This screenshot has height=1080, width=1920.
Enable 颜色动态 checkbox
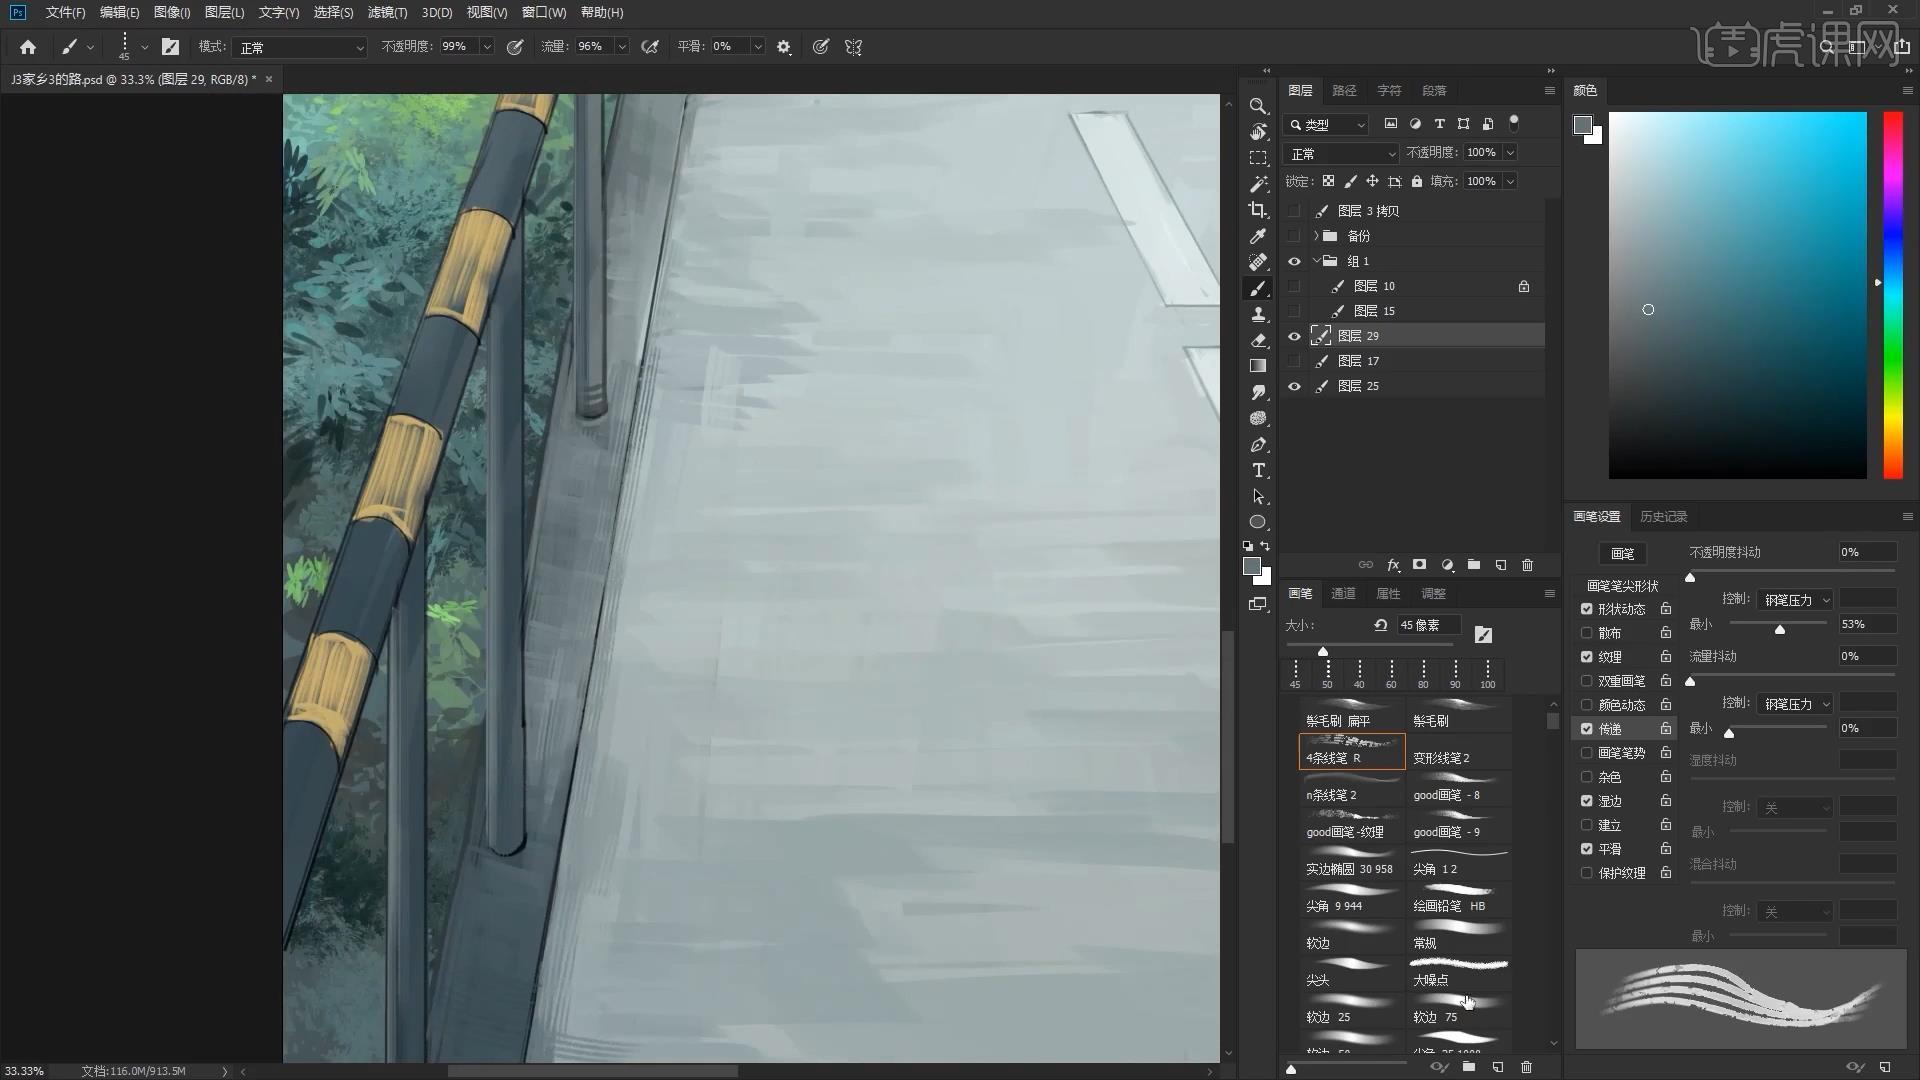click(1586, 705)
